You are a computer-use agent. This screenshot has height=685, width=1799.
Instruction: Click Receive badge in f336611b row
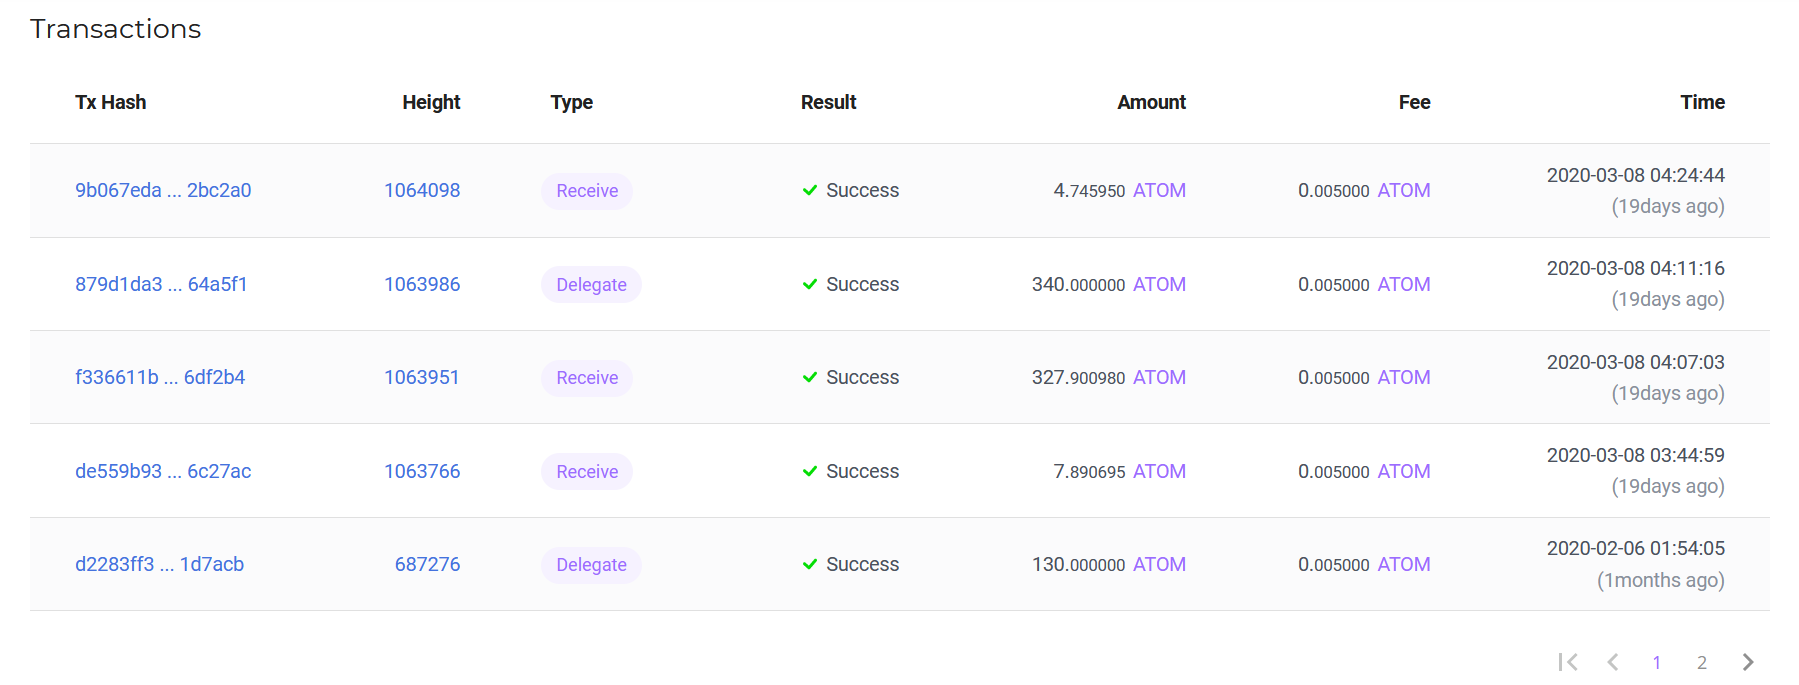tap(587, 378)
